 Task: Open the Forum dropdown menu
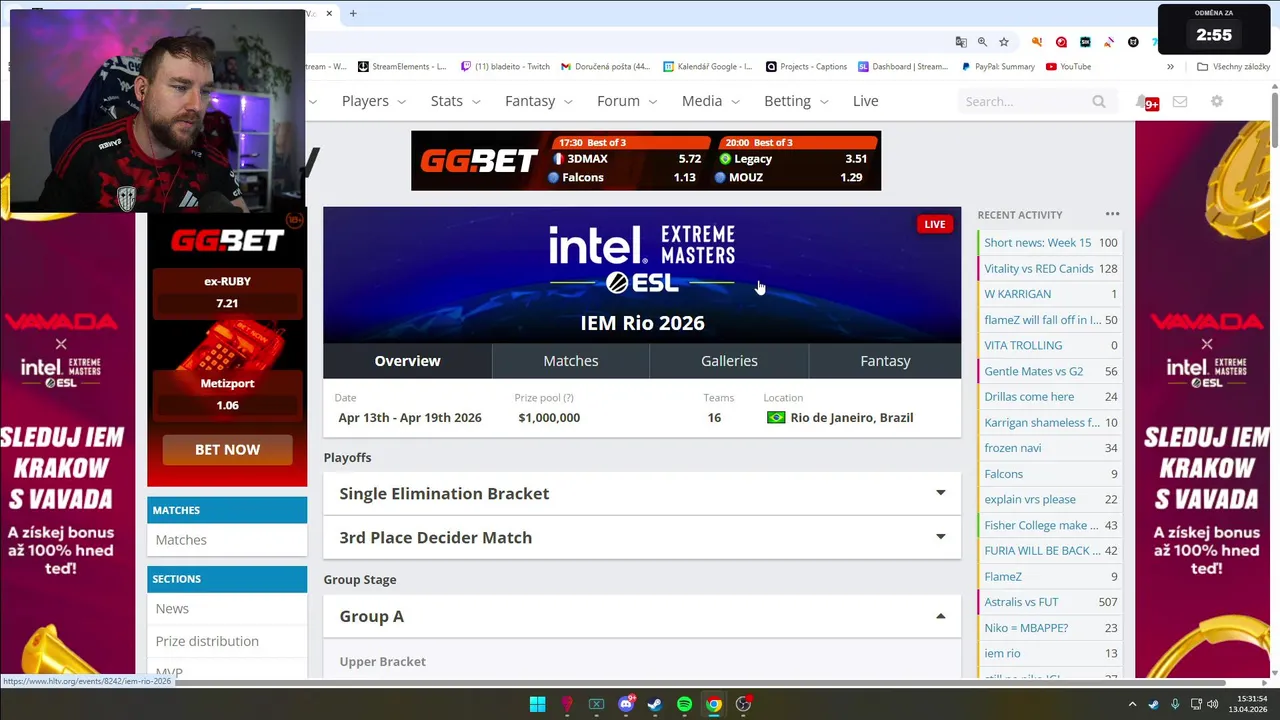coord(627,101)
